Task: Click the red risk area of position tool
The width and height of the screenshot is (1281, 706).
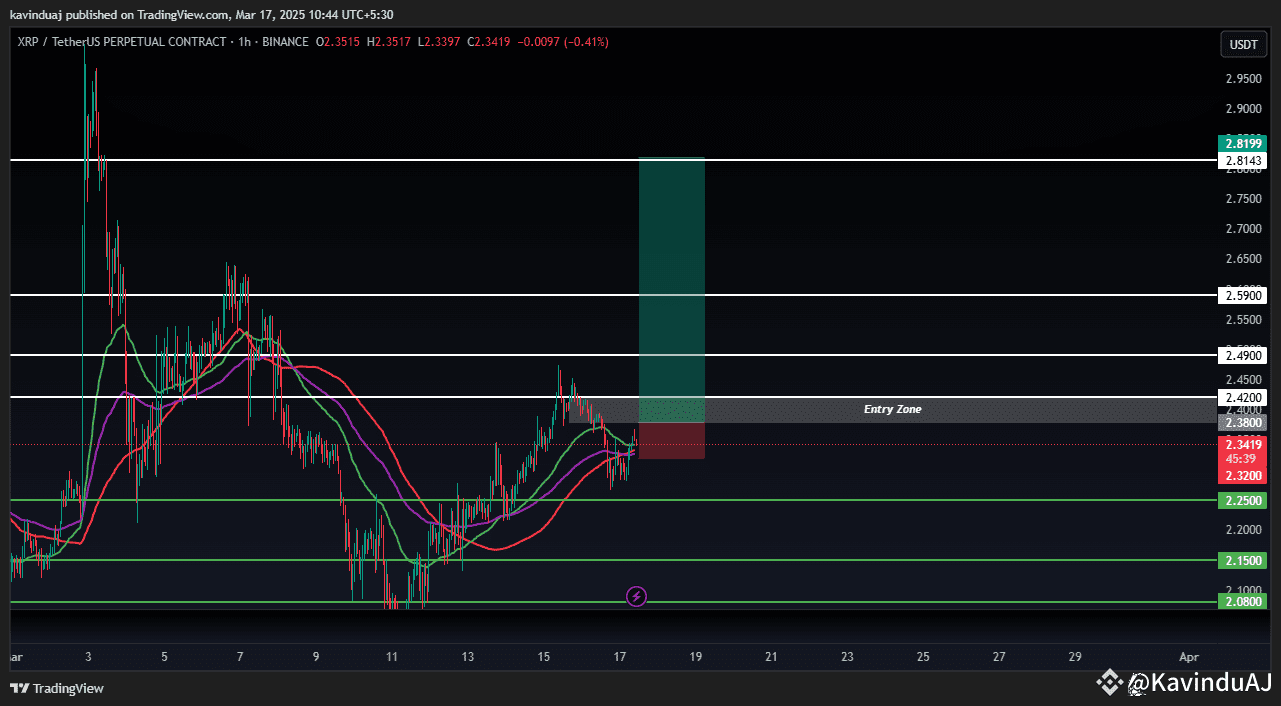Action: [x=671, y=440]
